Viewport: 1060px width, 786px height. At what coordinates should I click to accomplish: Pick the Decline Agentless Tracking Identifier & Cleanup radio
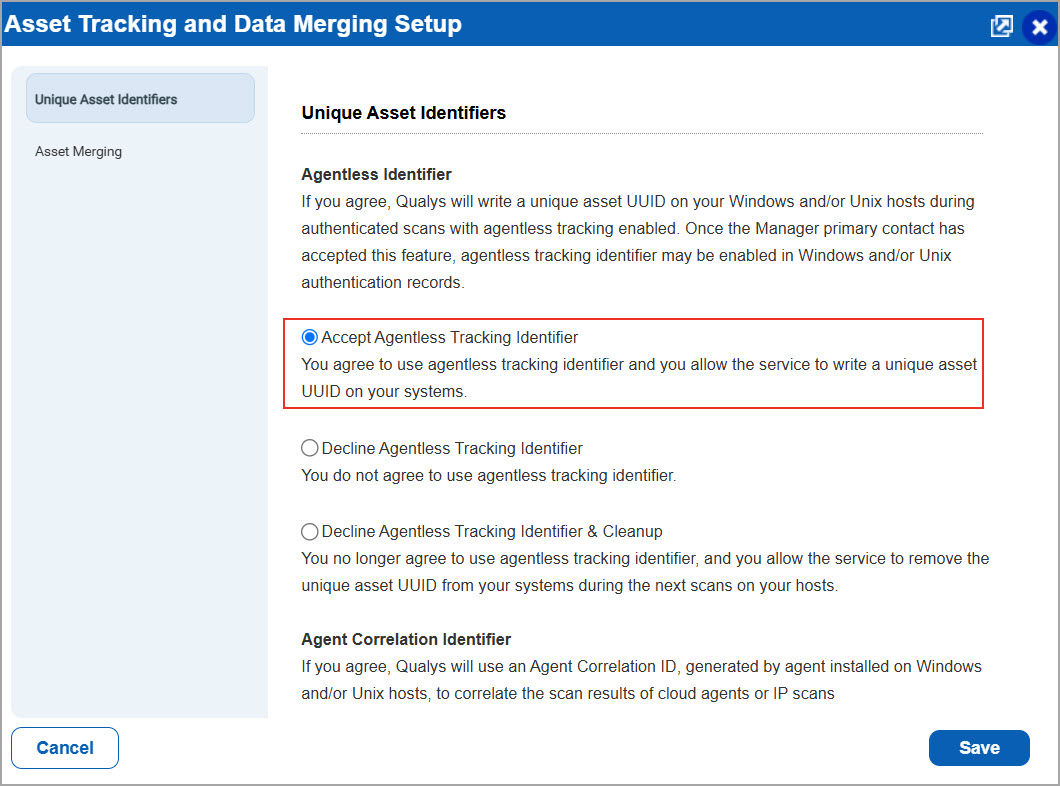coord(310,532)
